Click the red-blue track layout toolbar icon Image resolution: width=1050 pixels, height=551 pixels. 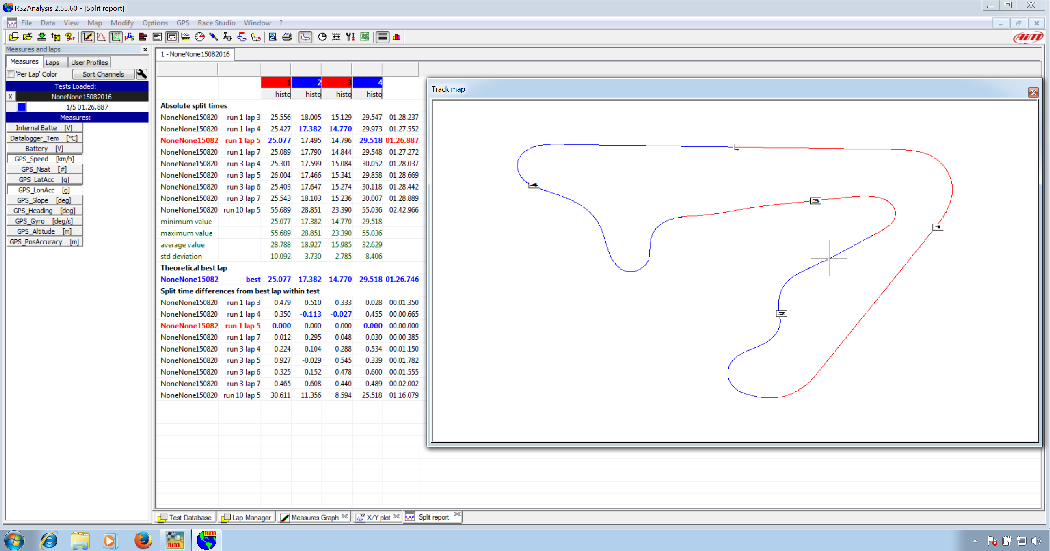point(241,37)
